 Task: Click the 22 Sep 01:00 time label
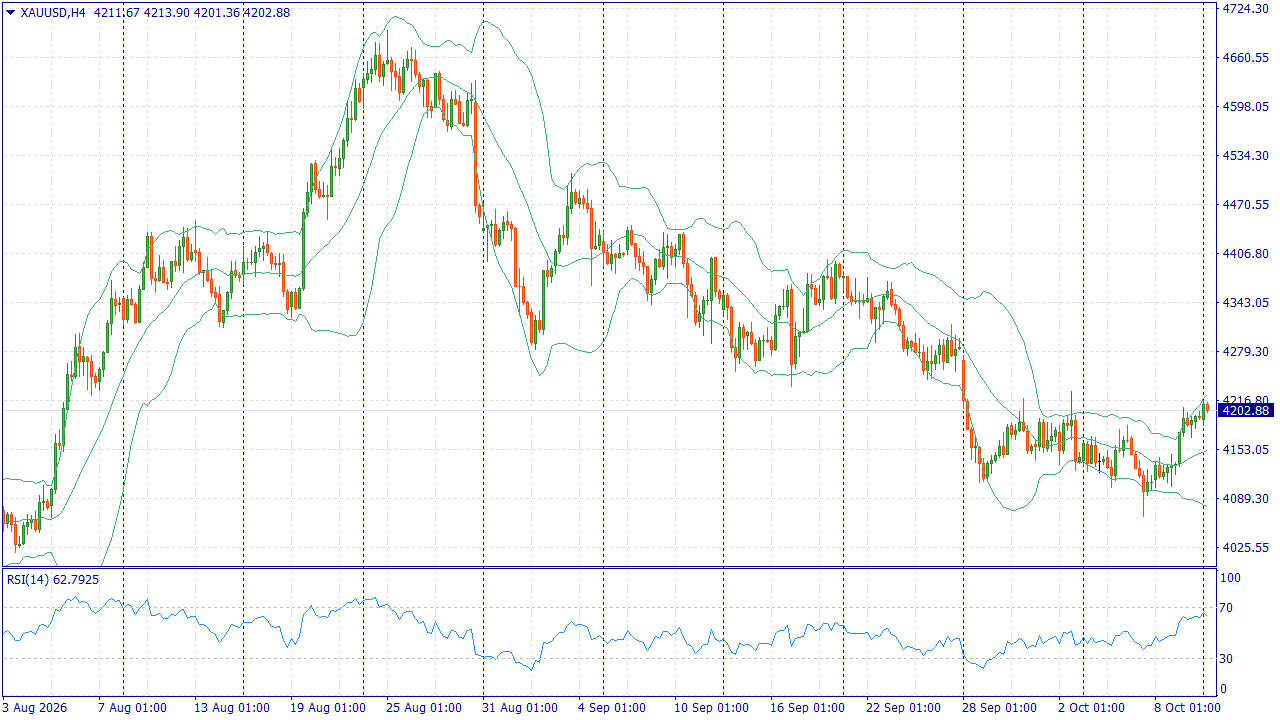click(902, 708)
